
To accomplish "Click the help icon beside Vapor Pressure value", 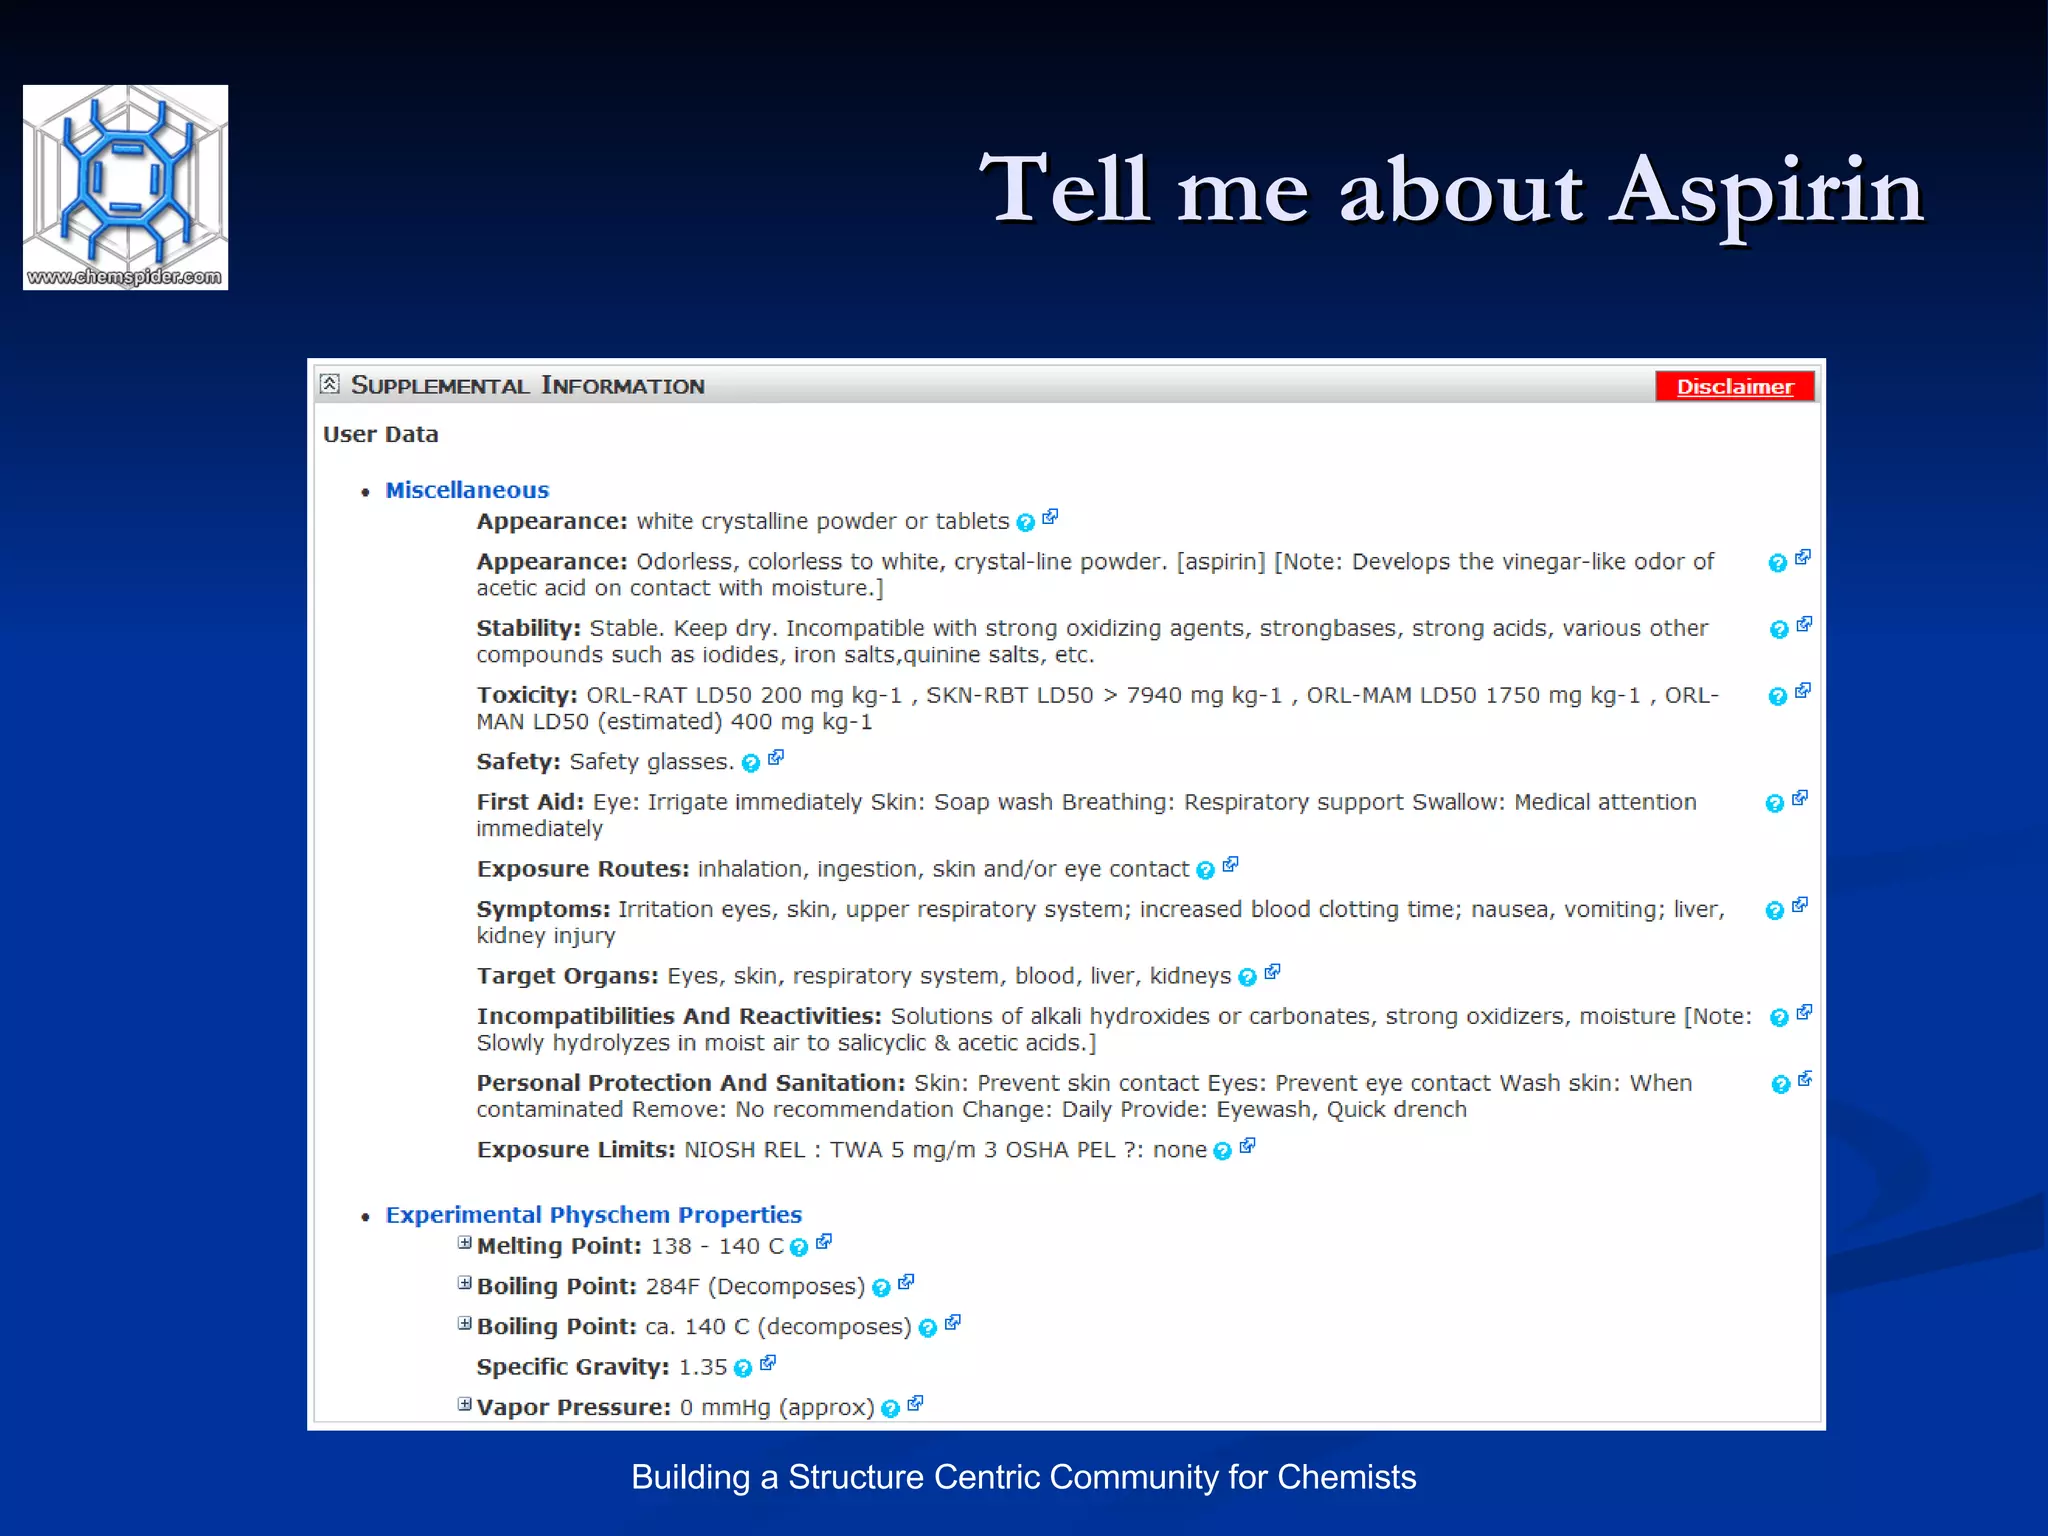I will 891,1409.
